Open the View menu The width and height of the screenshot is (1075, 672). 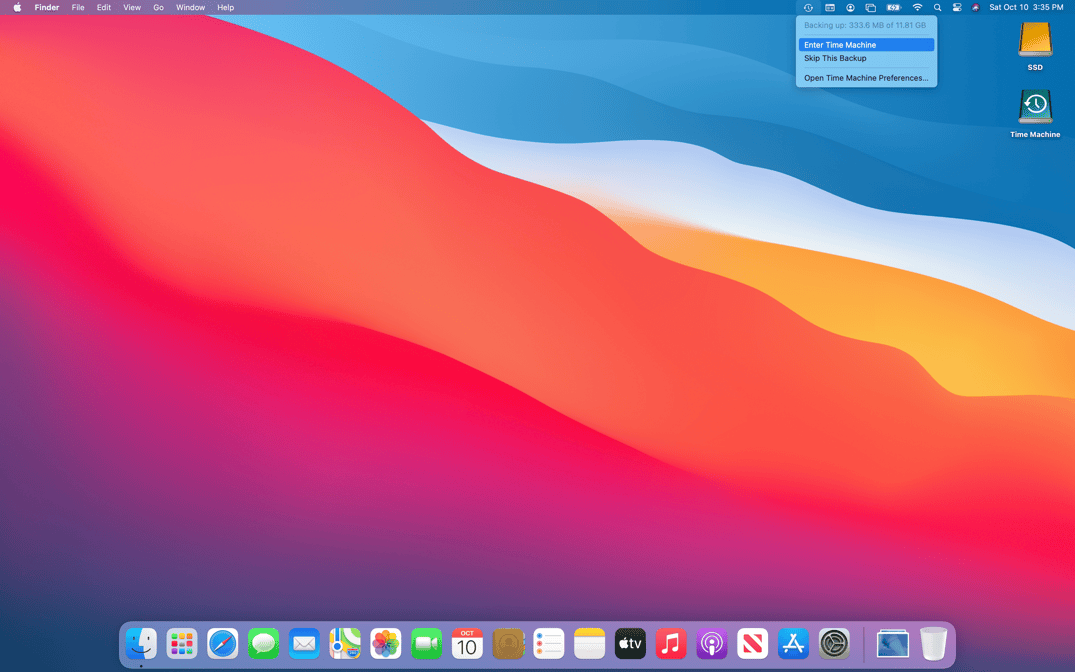(x=132, y=8)
